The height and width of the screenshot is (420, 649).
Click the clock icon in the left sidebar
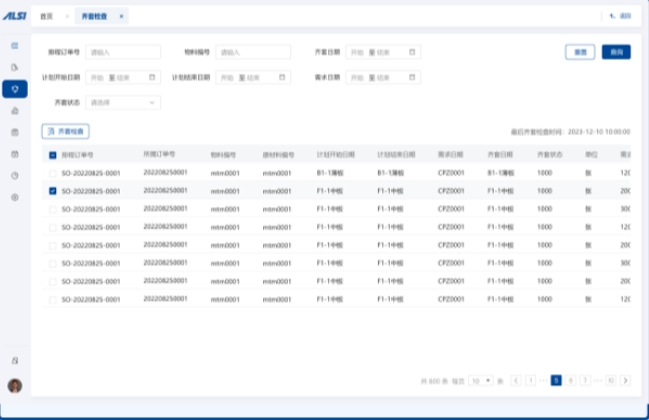(14, 175)
